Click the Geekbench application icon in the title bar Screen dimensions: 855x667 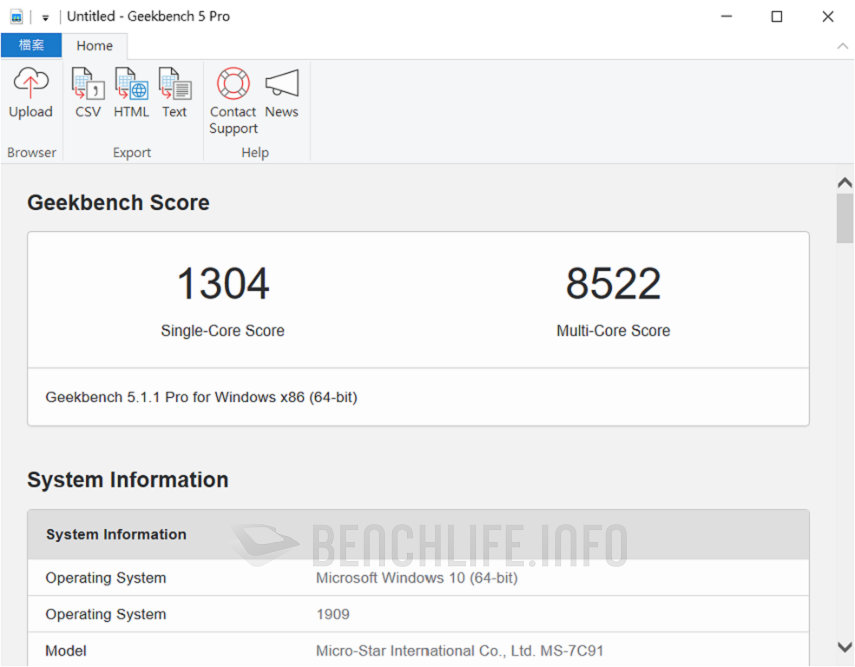pos(14,16)
